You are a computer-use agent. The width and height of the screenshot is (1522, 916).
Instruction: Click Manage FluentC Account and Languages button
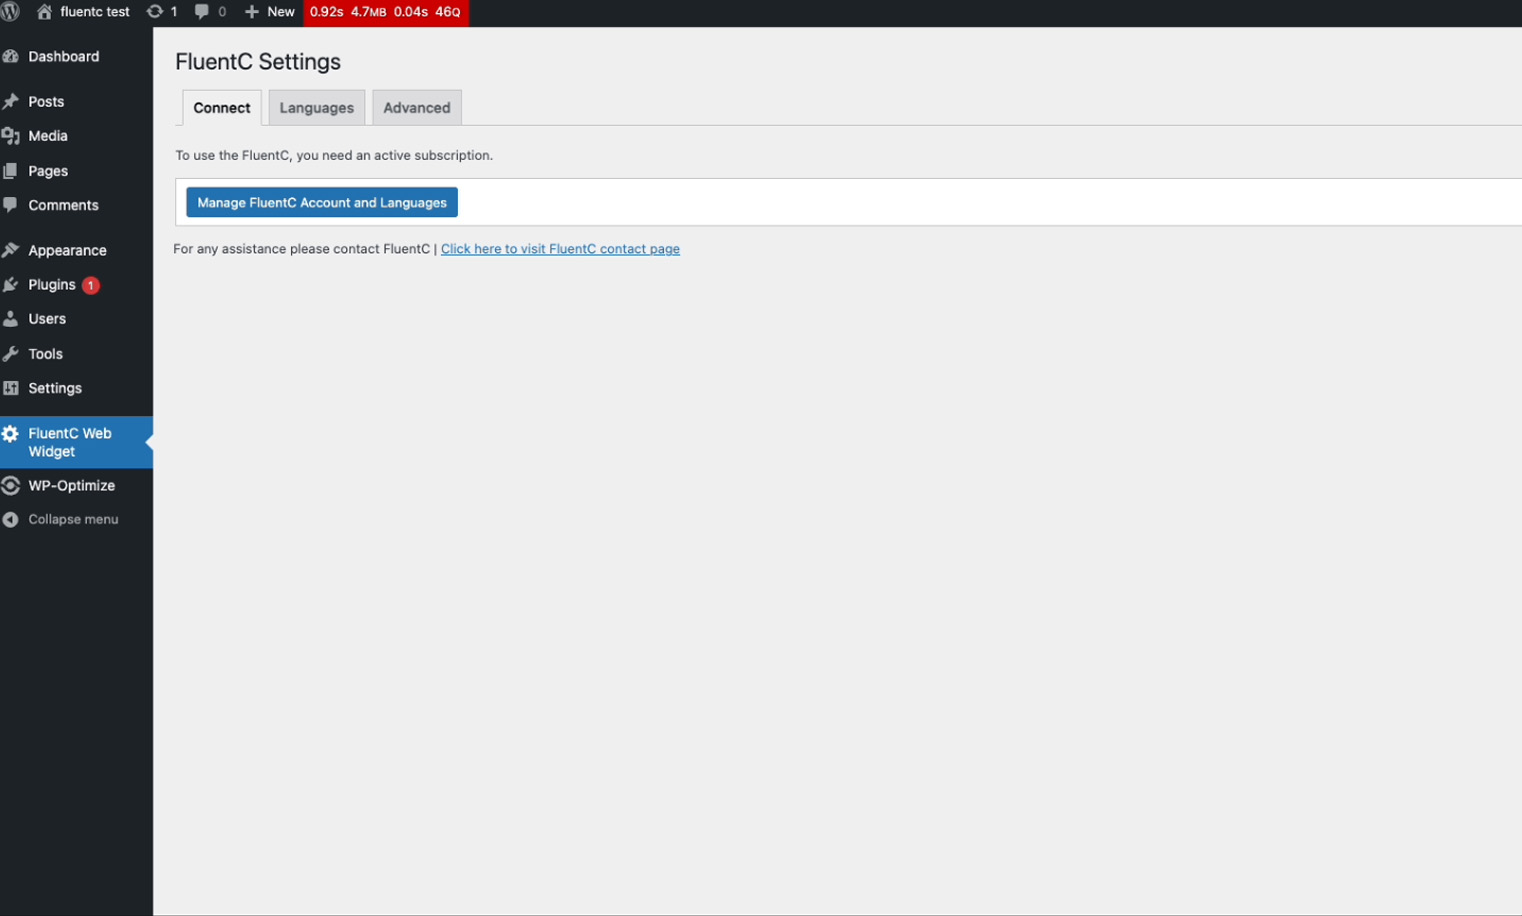pos(322,202)
